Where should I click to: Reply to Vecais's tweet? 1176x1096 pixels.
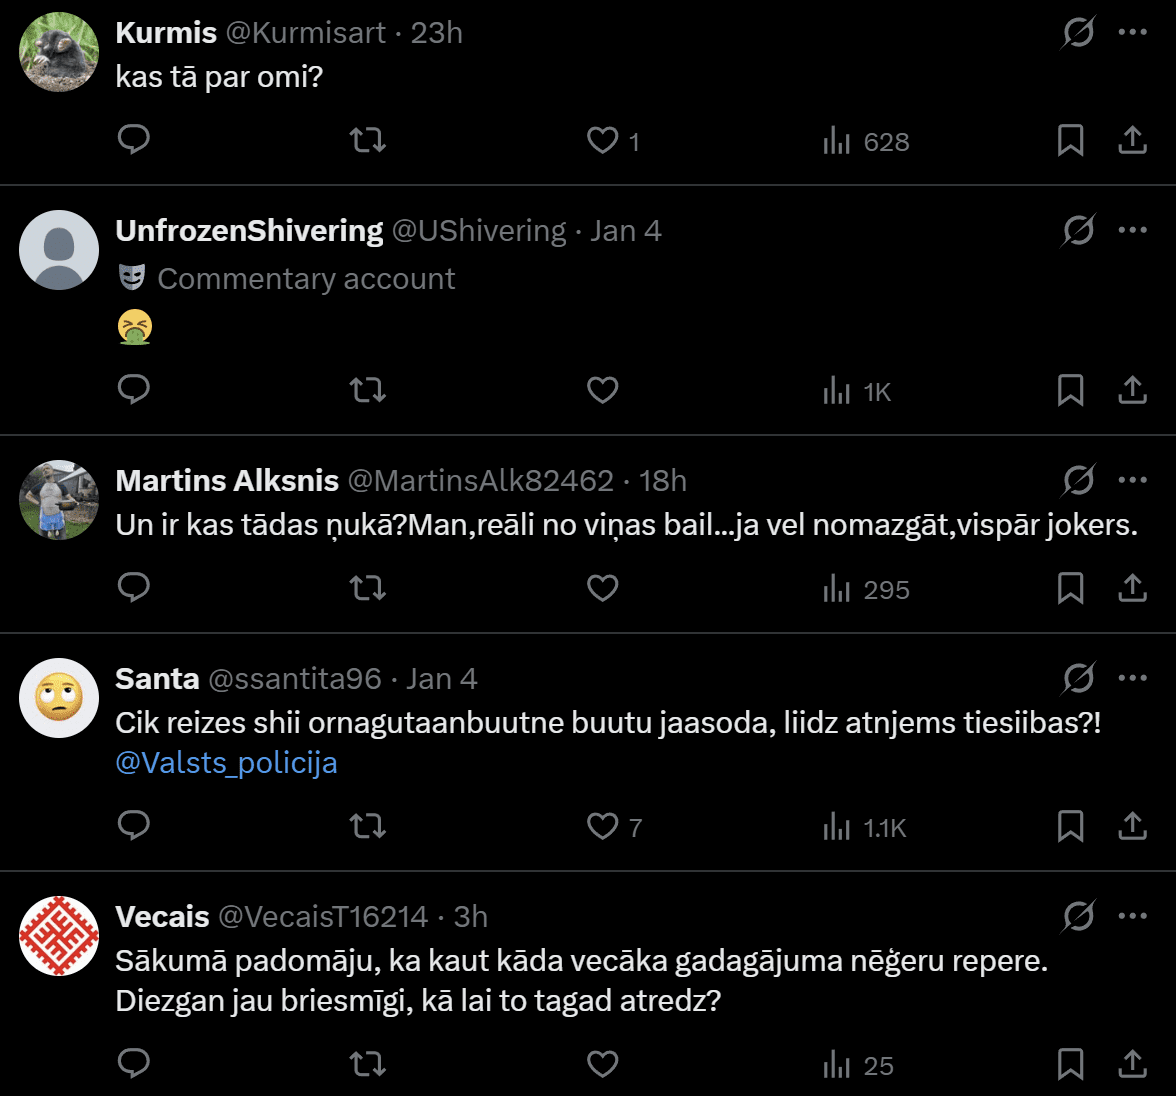[x=134, y=1064]
